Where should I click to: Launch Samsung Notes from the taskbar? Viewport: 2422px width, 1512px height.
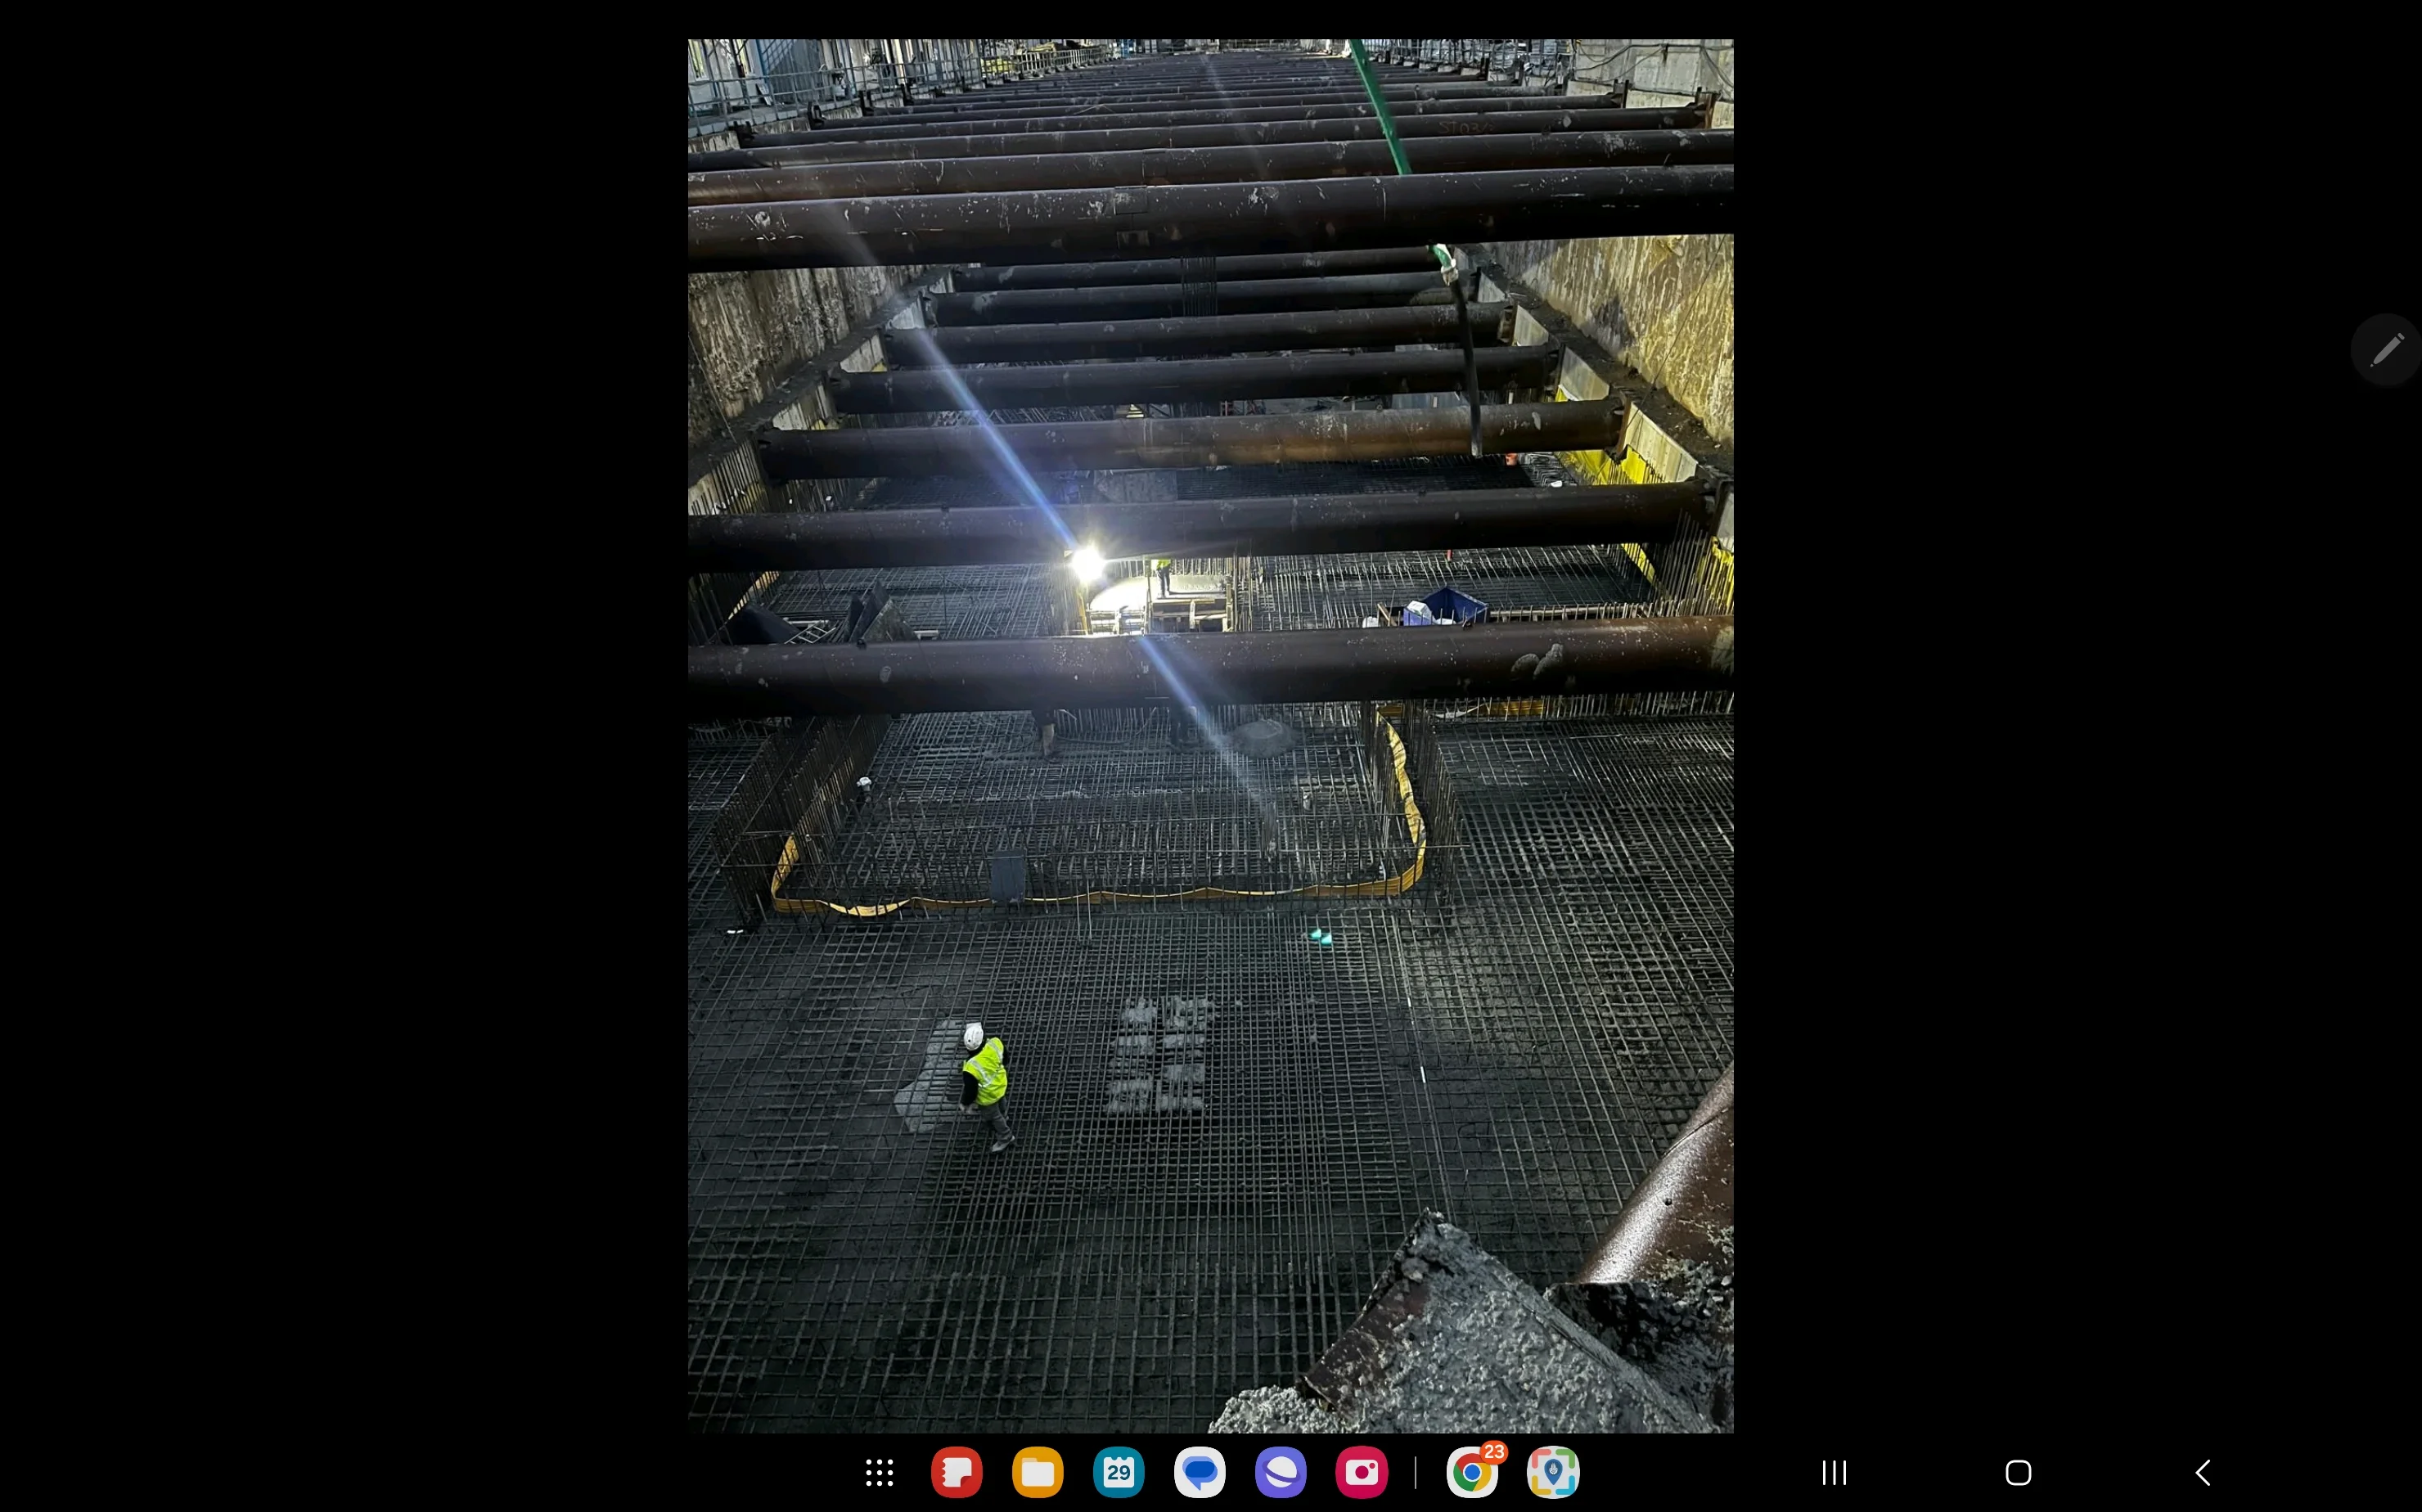957,1472
